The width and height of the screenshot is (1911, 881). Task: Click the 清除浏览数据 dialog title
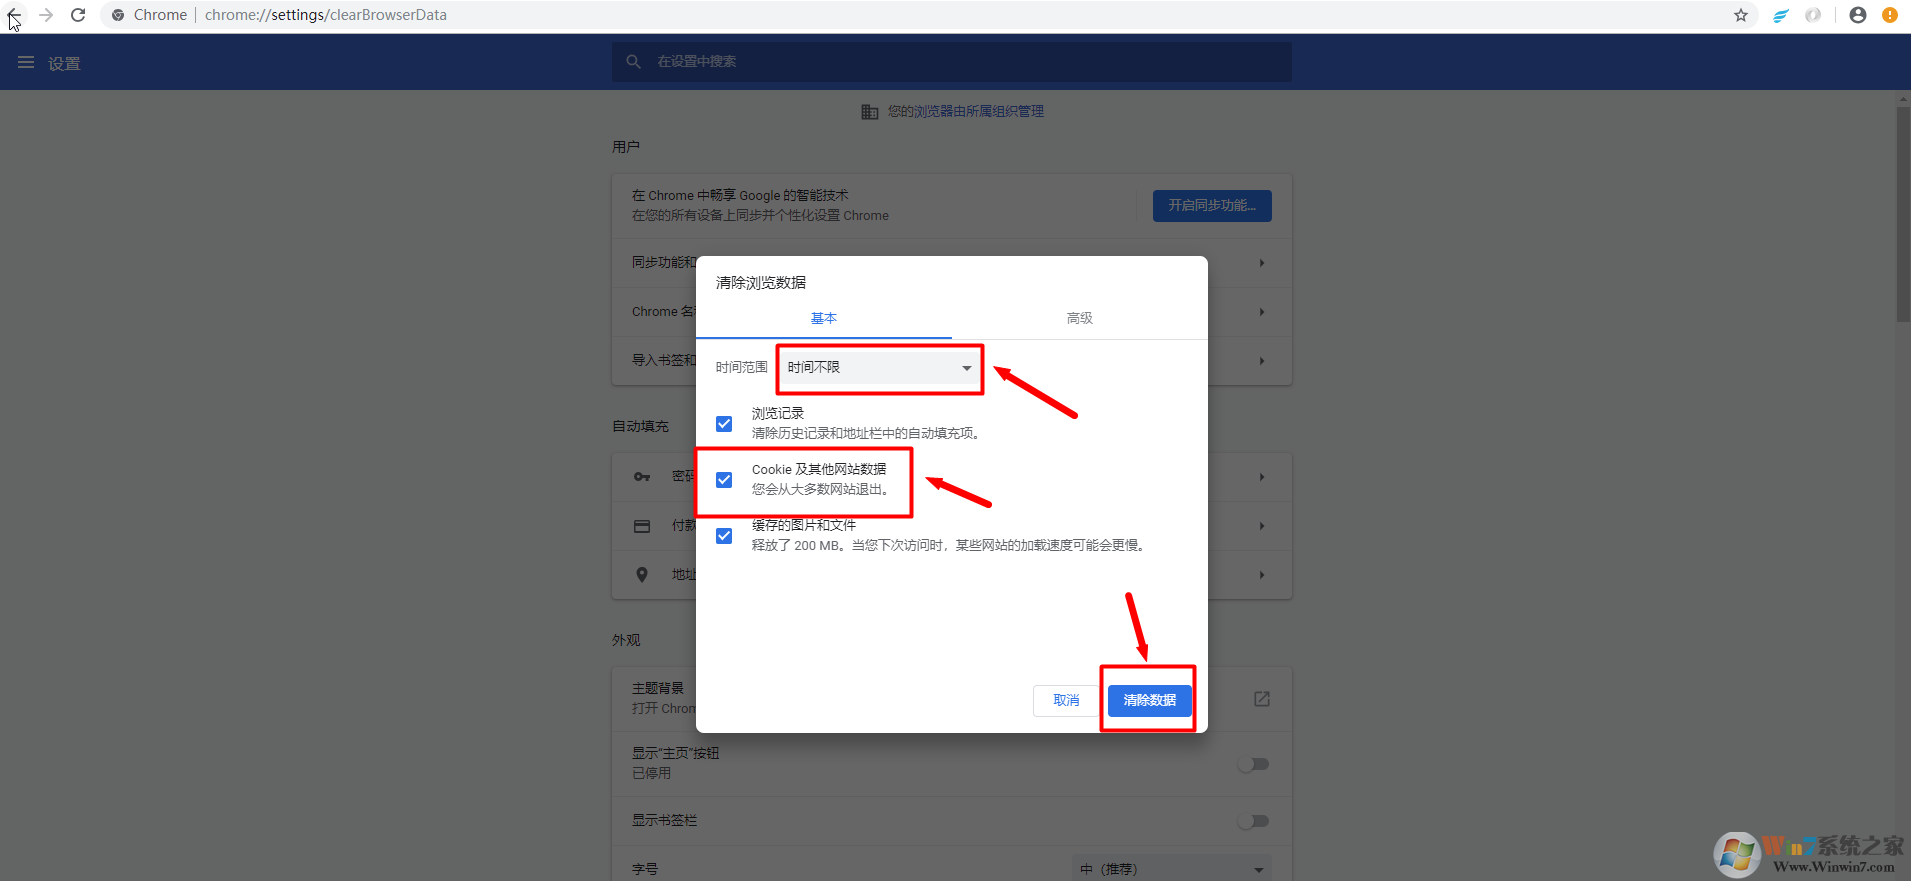pyautogui.click(x=761, y=283)
